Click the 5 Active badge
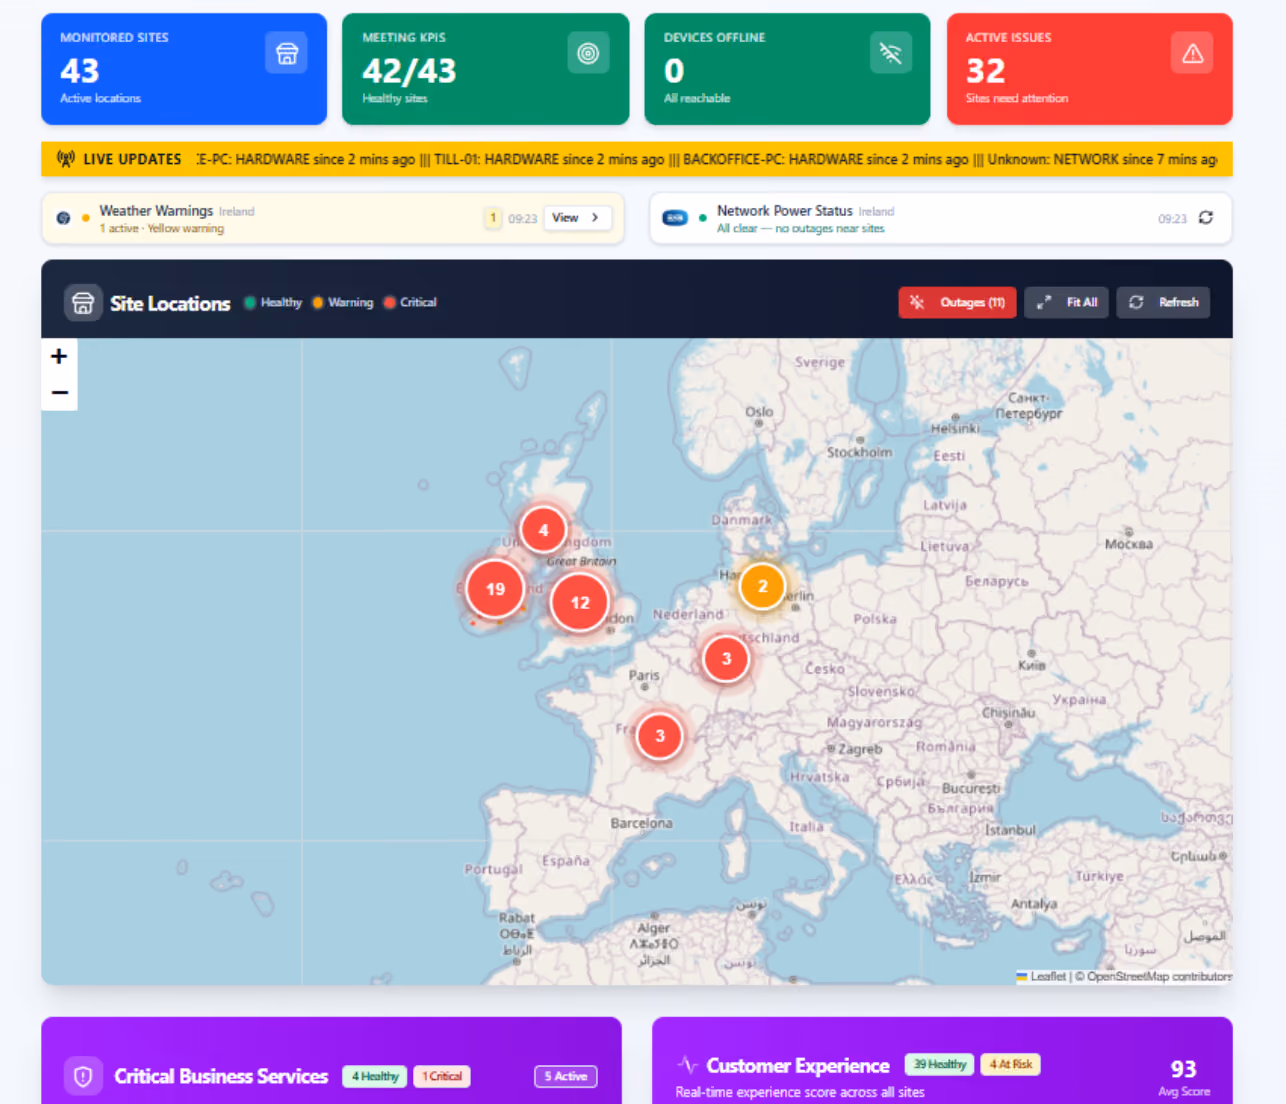1286x1104 pixels. coord(565,1076)
